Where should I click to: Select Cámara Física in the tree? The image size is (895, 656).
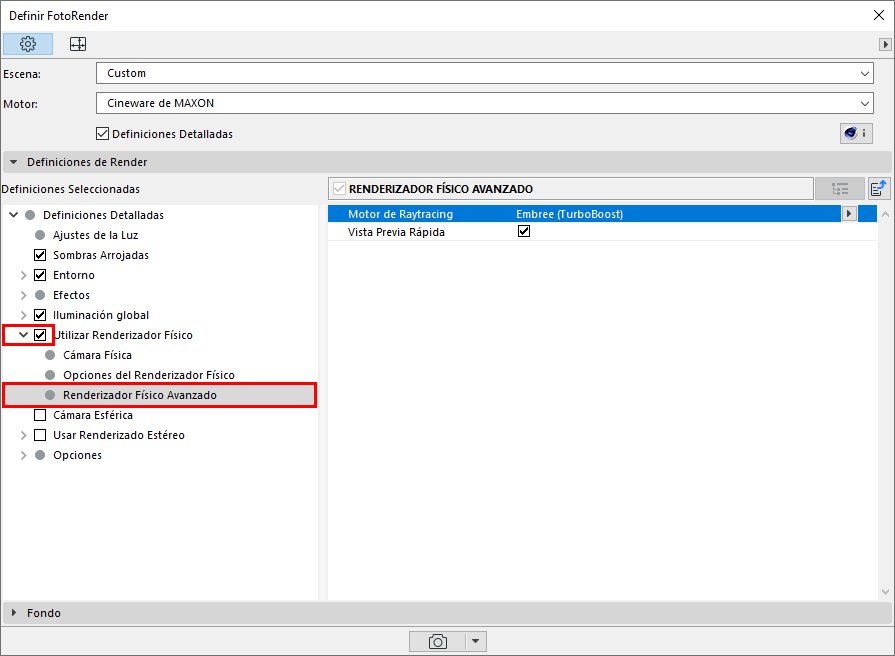click(97, 355)
